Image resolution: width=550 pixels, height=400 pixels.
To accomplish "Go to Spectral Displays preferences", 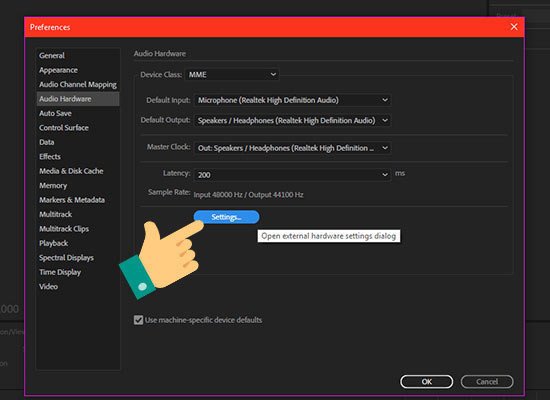I will tap(66, 258).
